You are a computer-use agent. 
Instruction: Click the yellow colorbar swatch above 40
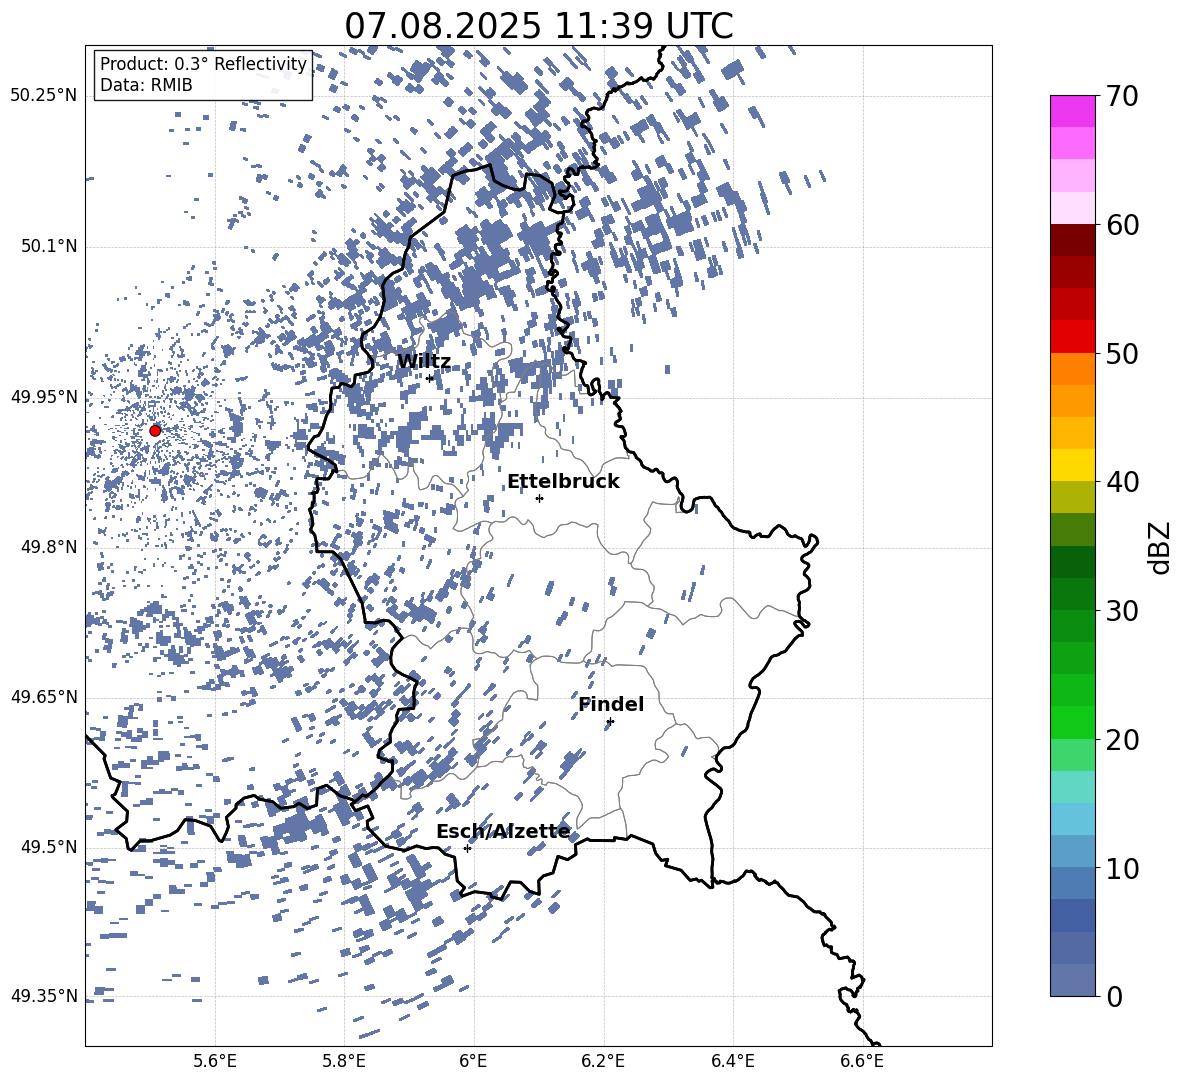[x=1073, y=465]
